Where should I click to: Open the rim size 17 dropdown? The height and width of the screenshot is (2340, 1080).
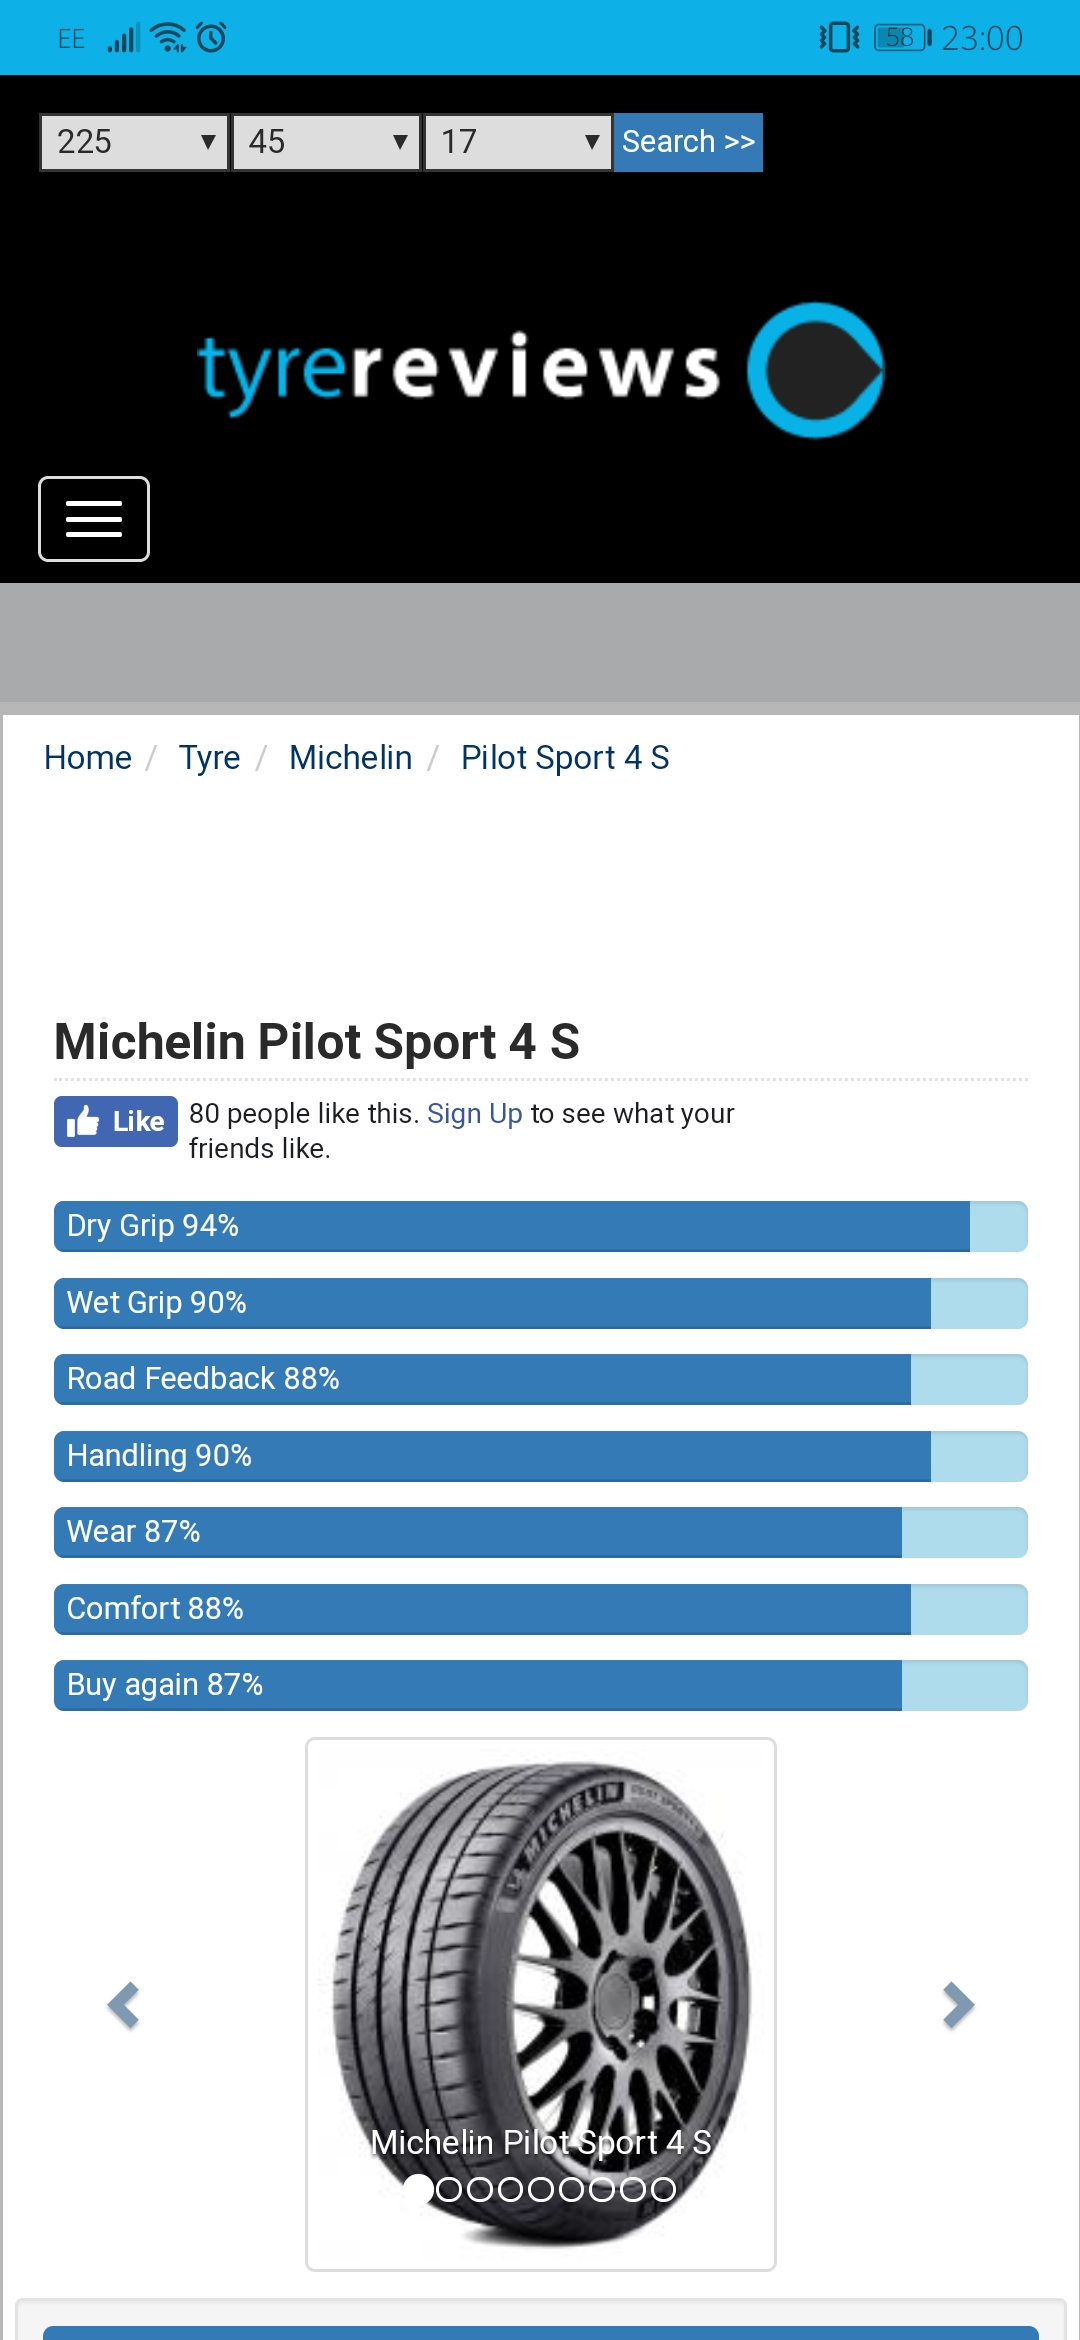click(x=519, y=142)
